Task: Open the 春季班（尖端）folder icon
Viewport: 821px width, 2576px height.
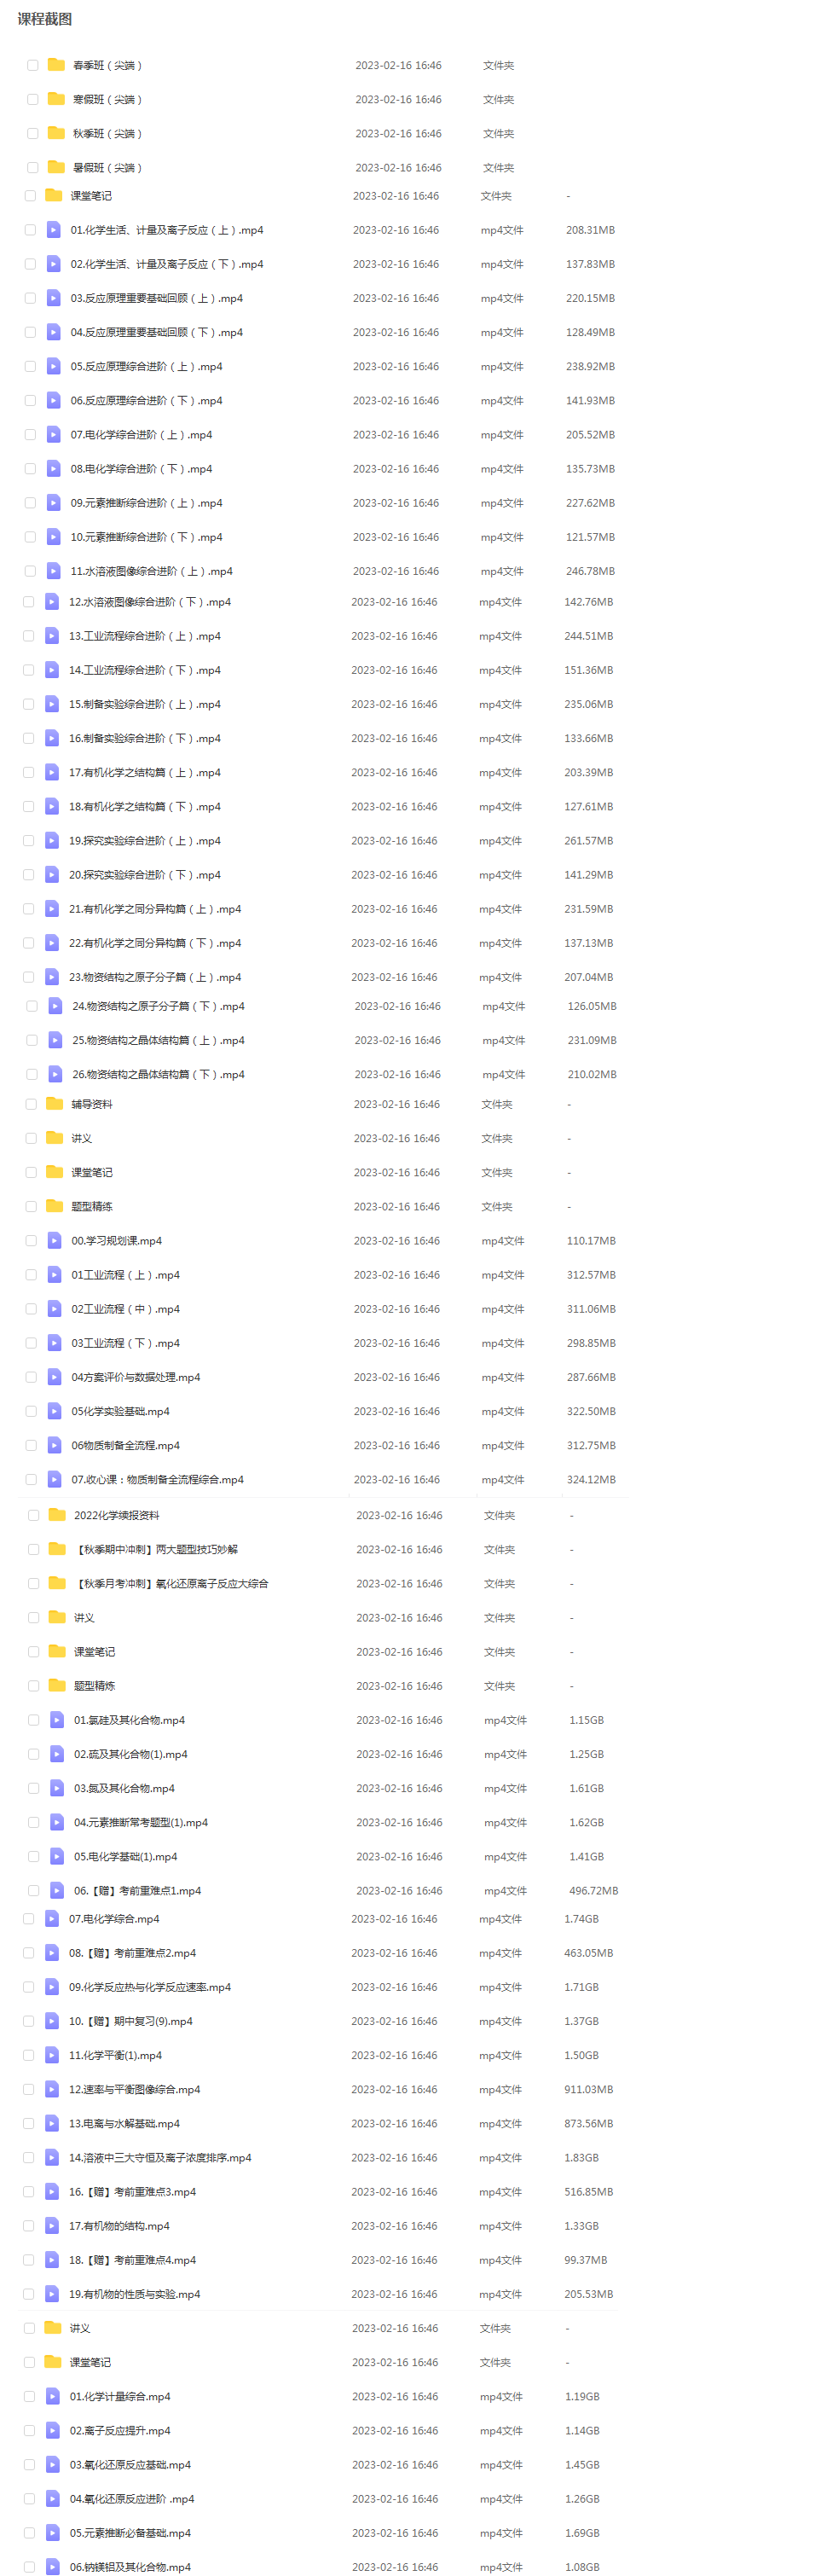Action: (56, 65)
